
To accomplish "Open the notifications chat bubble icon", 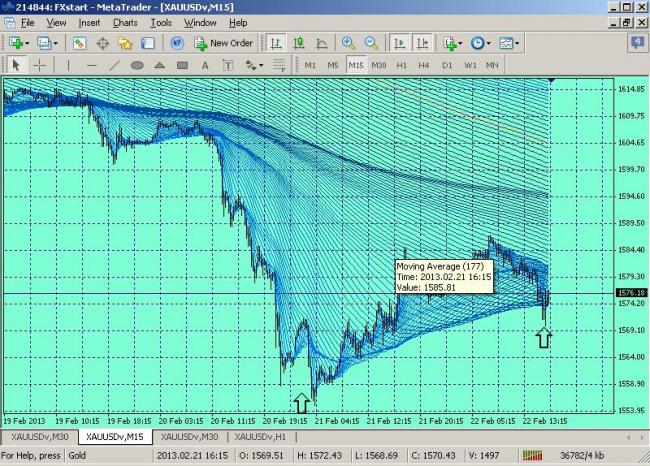I will tap(636, 42).
